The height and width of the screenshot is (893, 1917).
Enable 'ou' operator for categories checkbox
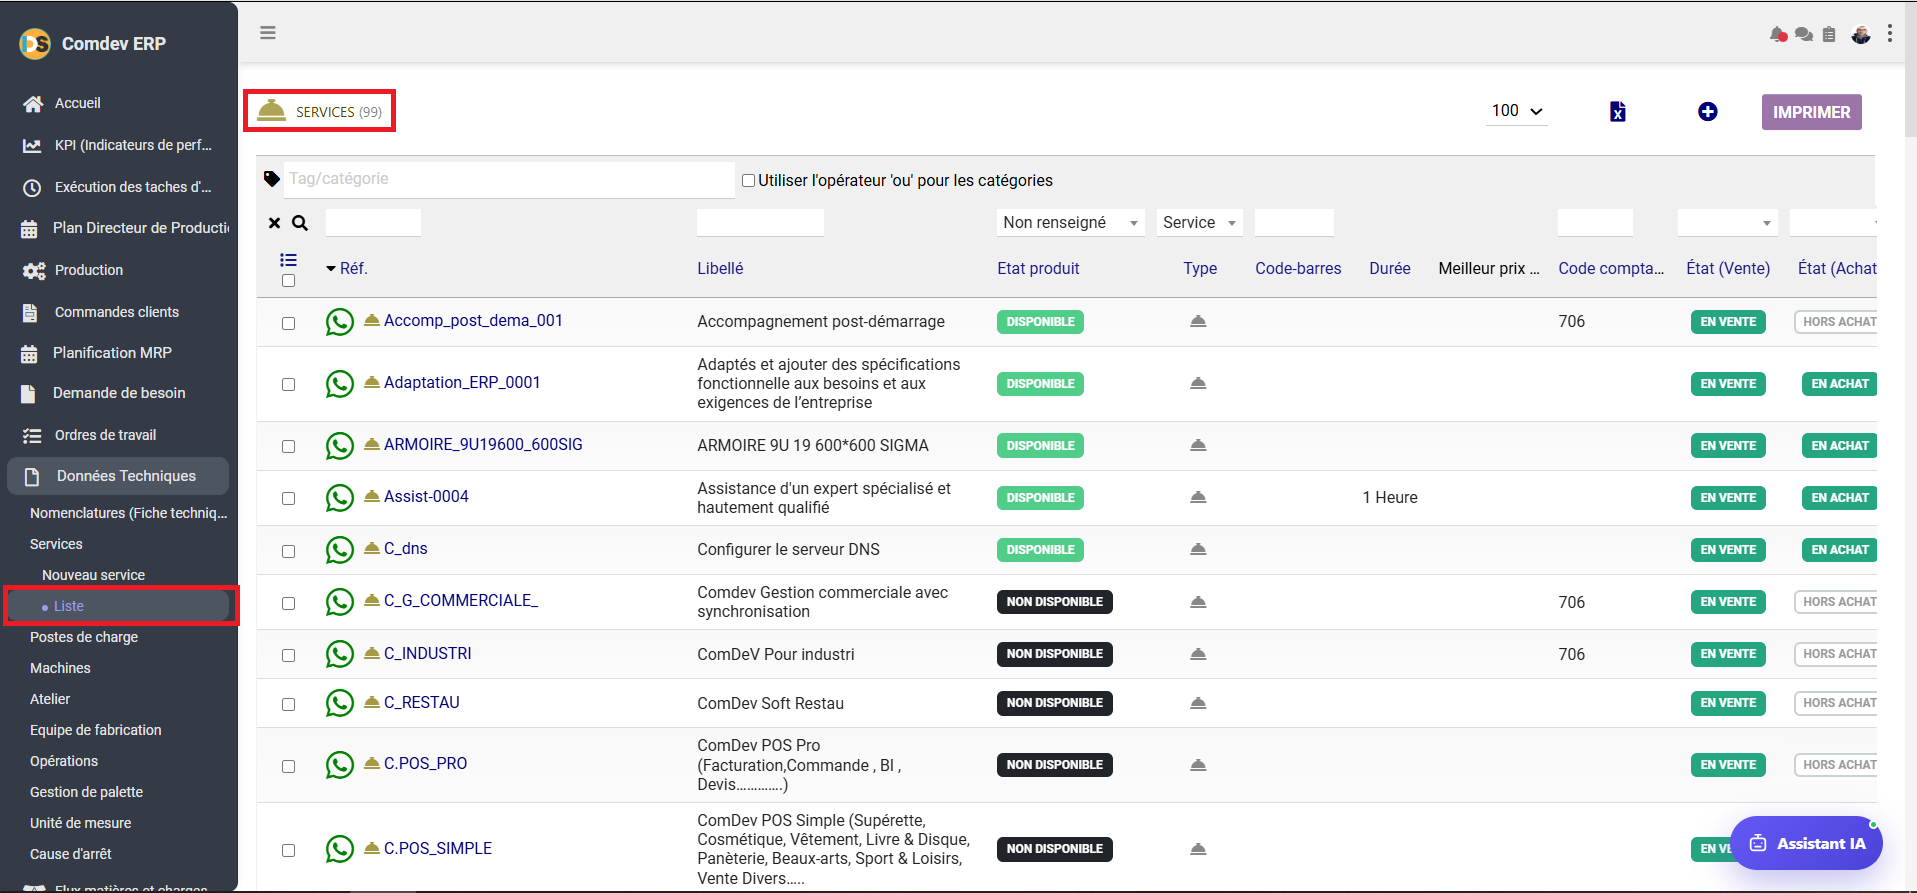[x=748, y=181]
